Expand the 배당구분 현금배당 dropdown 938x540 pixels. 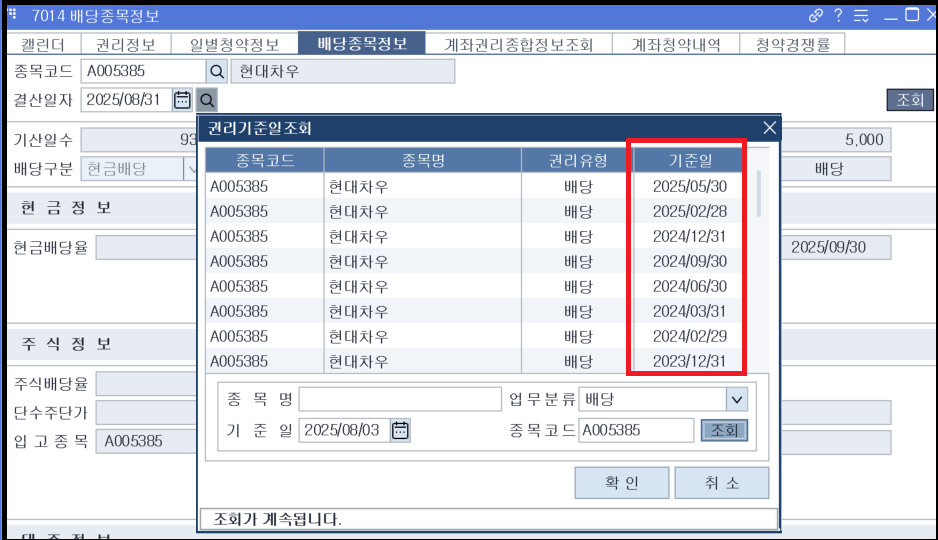(x=191, y=169)
